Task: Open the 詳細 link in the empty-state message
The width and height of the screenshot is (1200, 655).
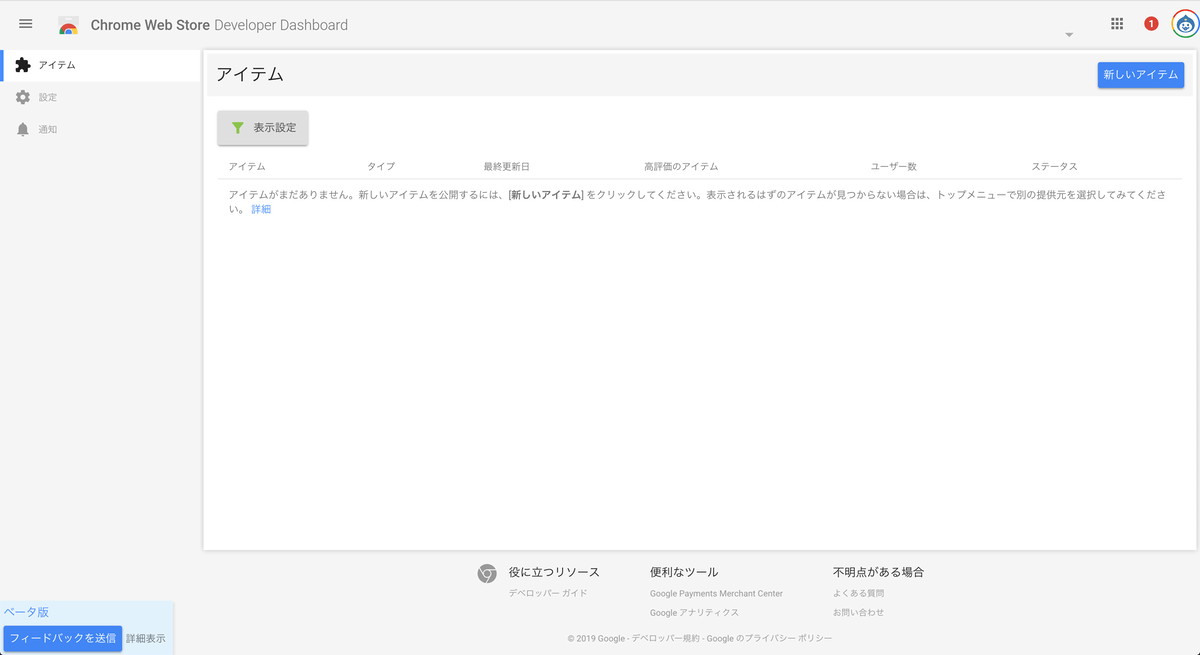Action: [x=260, y=209]
